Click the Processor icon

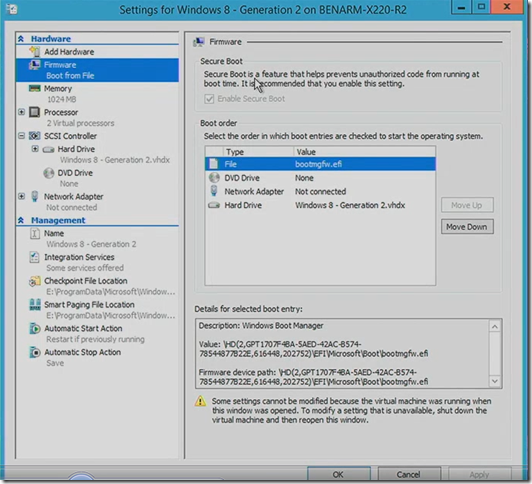pyautogui.click(x=35, y=112)
